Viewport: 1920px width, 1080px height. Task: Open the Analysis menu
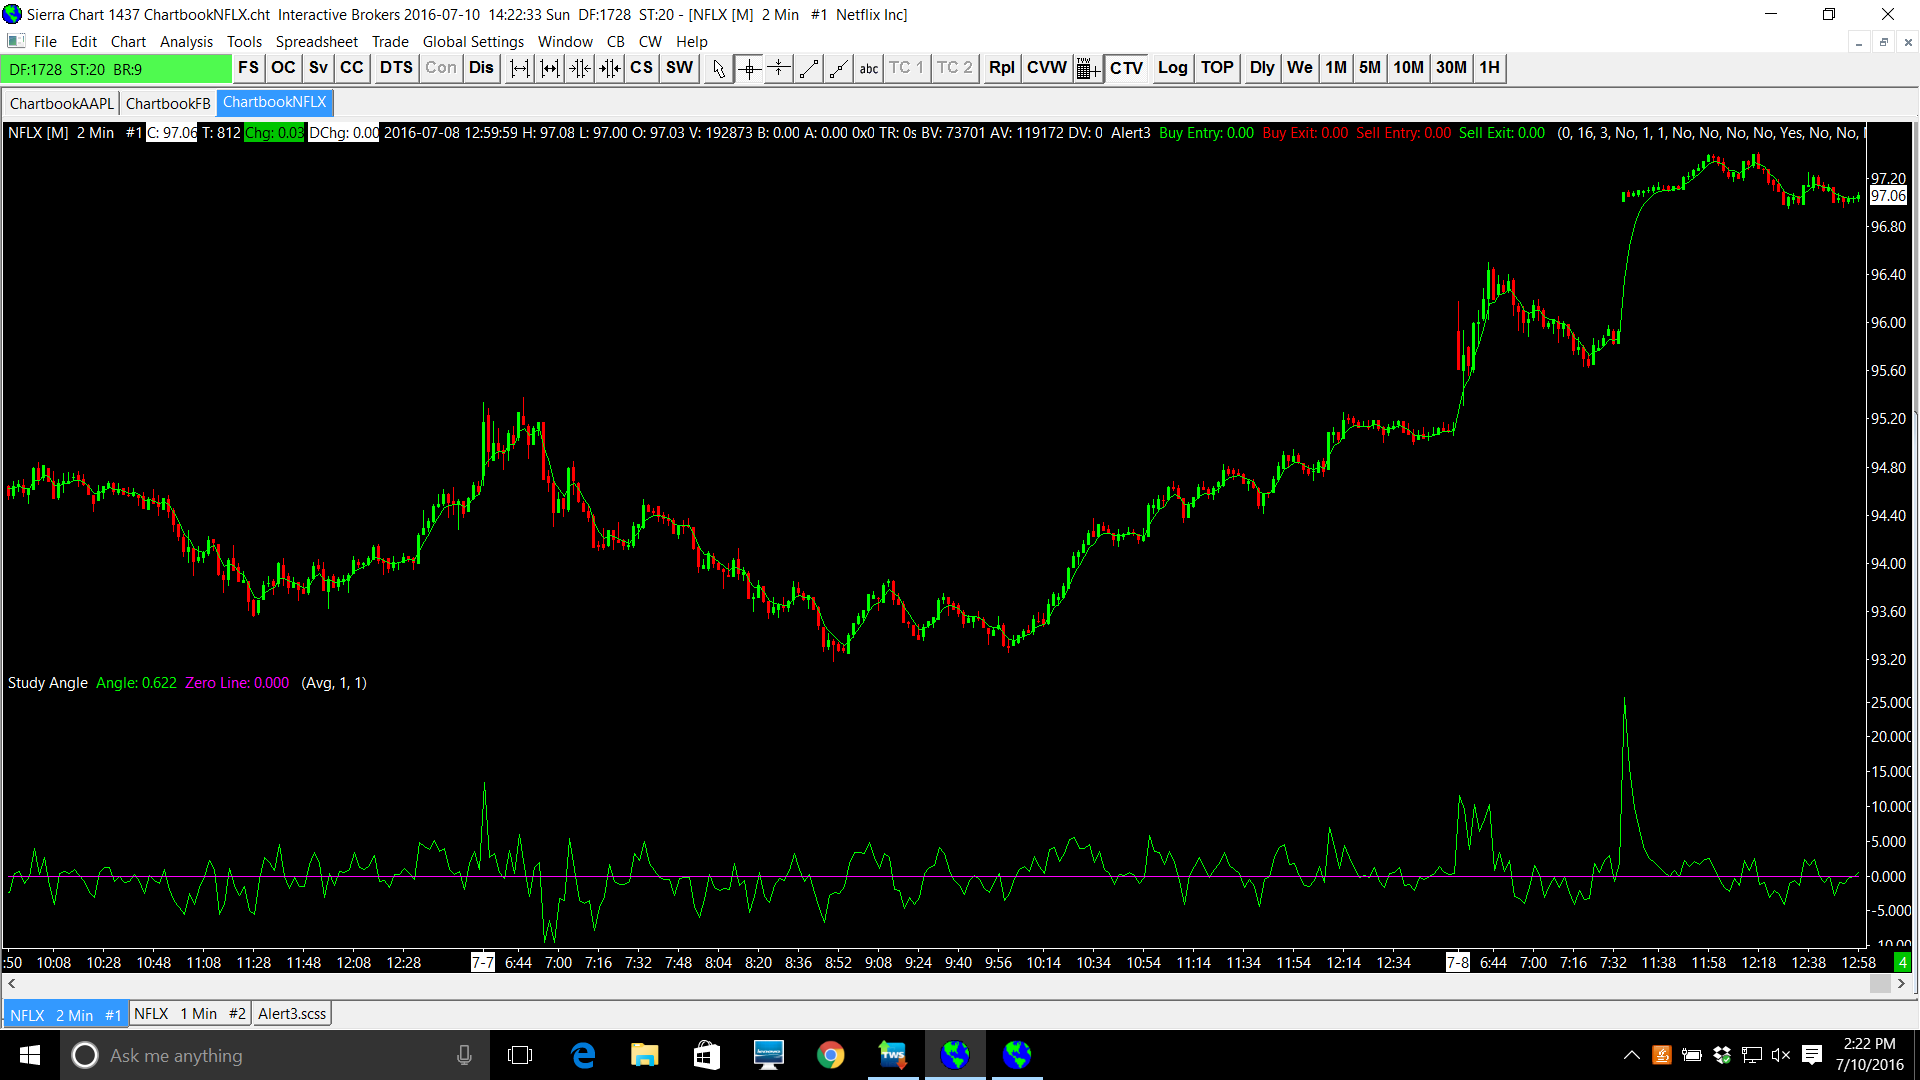[x=186, y=41]
